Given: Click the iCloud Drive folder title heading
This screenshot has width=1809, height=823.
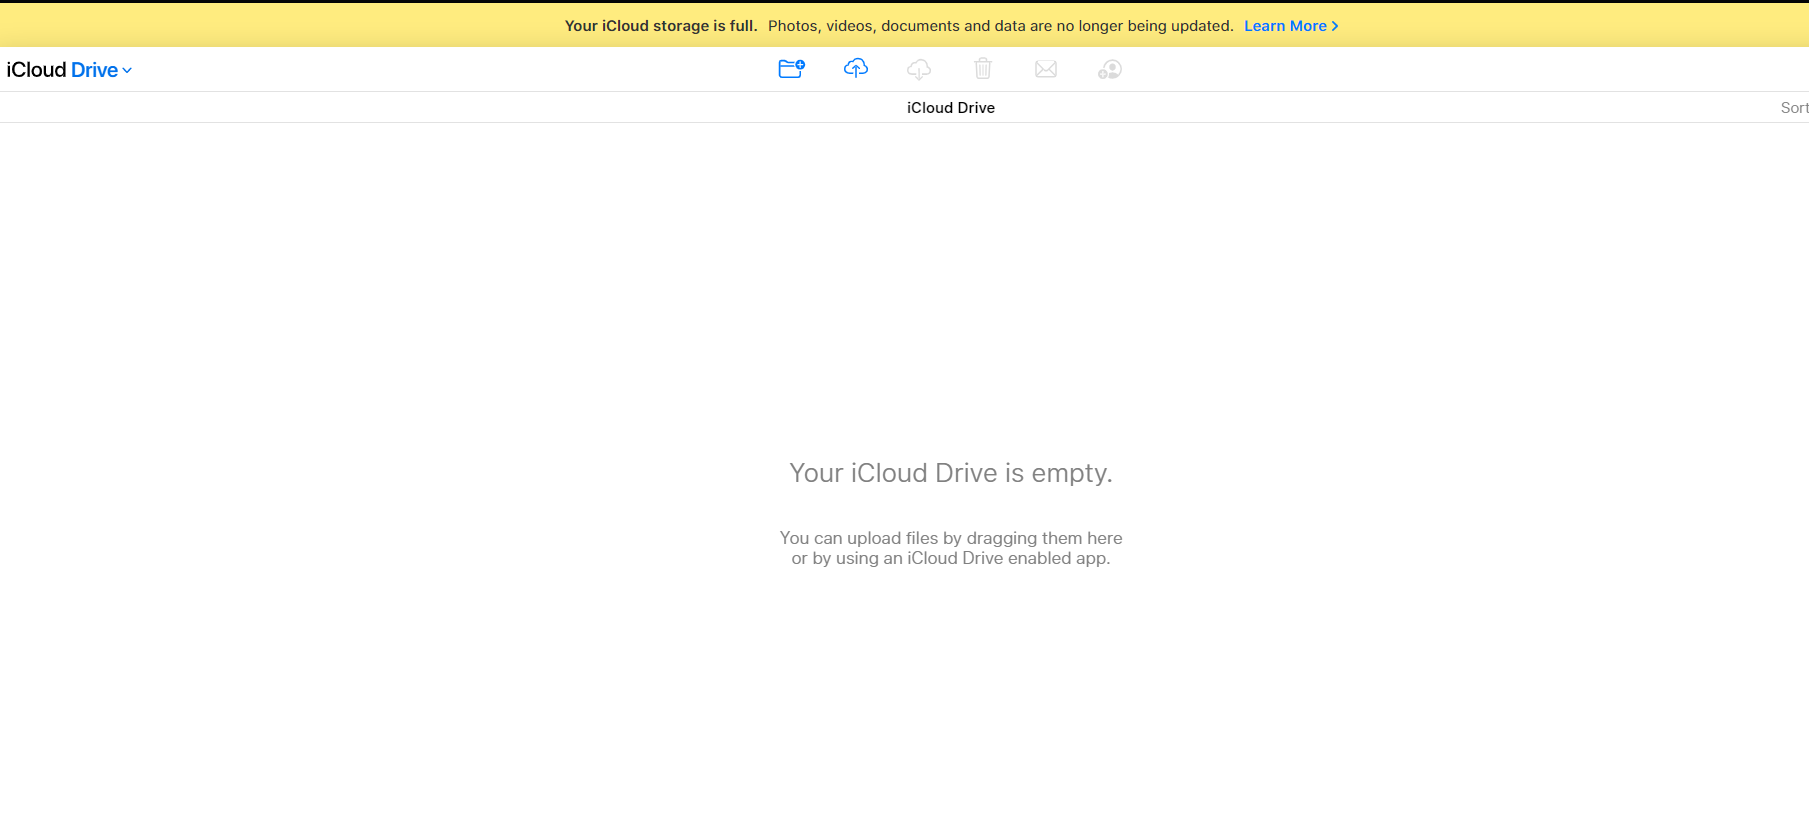Looking at the screenshot, I should [951, 108].
